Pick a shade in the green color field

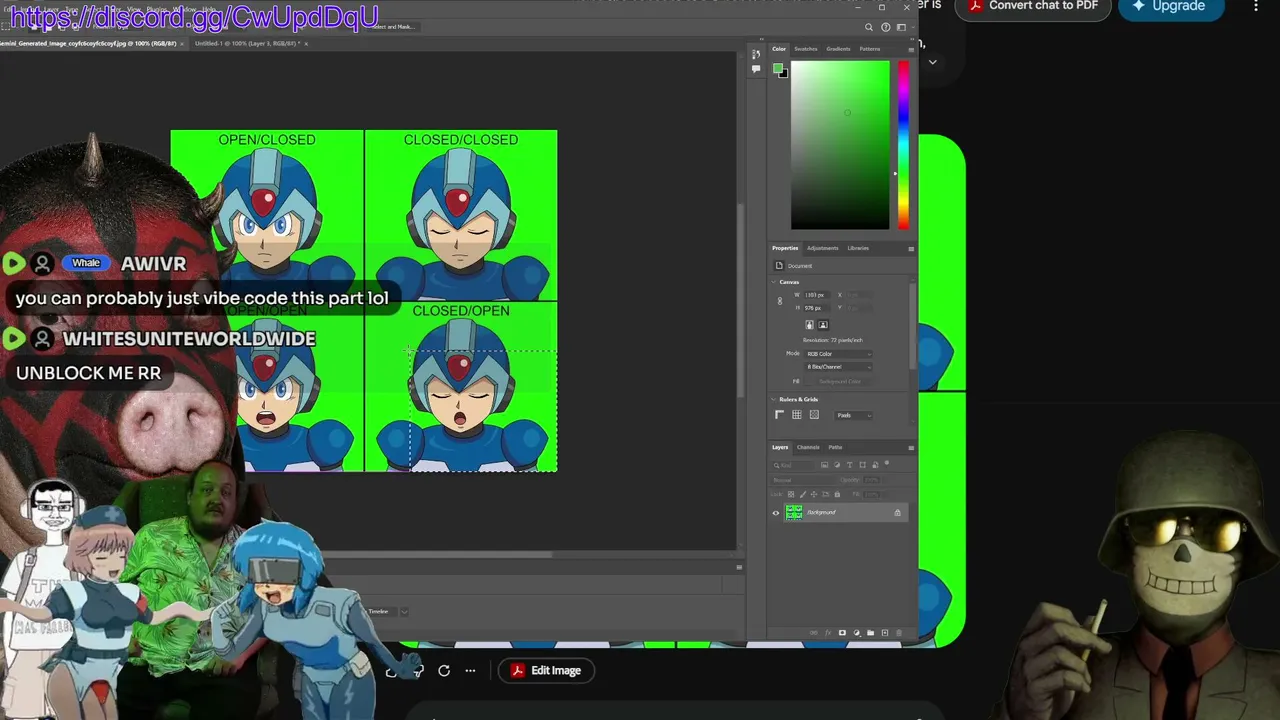pyautogui.click(x=840, y=145)
